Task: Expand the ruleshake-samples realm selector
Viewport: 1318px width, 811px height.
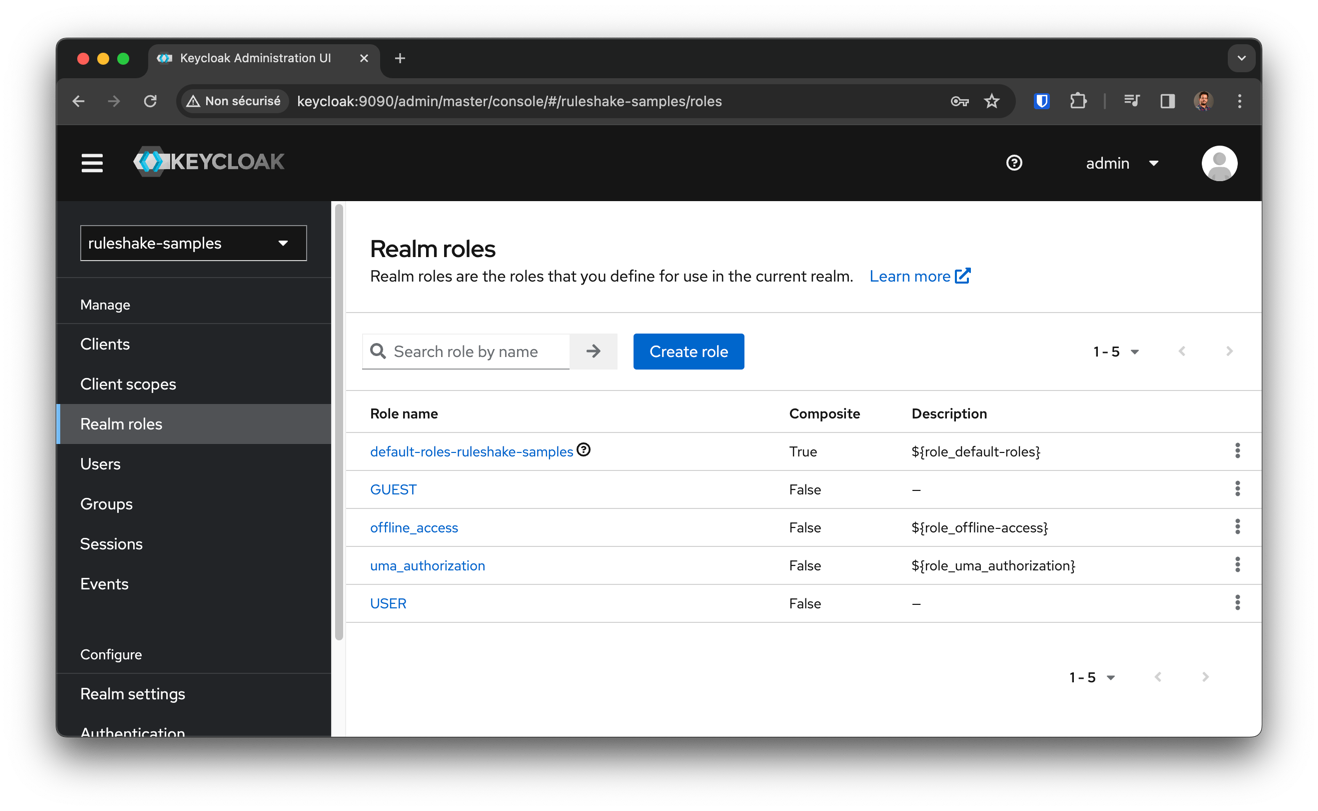Action: [x=193, y=243]
